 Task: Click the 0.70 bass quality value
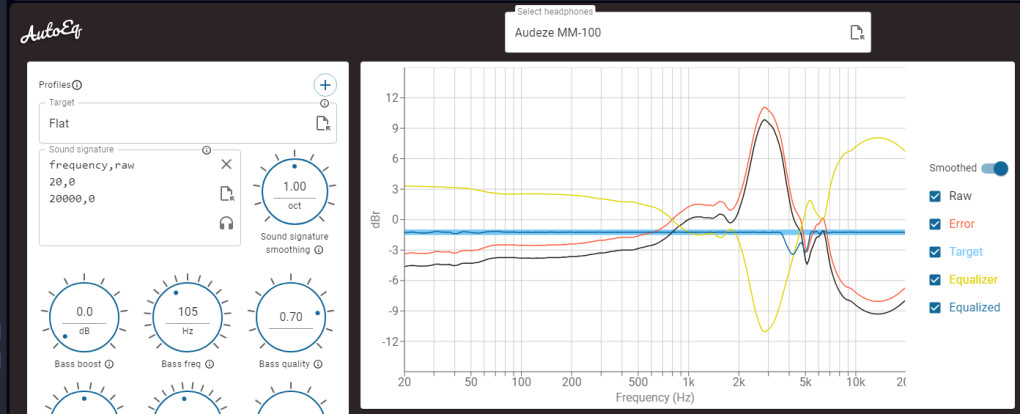tap(291, 317)
